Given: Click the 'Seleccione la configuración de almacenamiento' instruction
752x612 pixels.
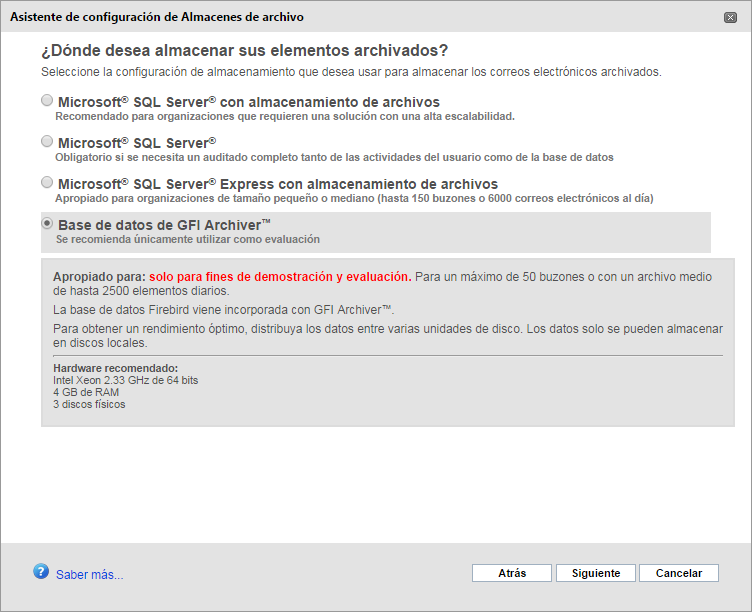Looking at the screenshot, I should point(351,72).
